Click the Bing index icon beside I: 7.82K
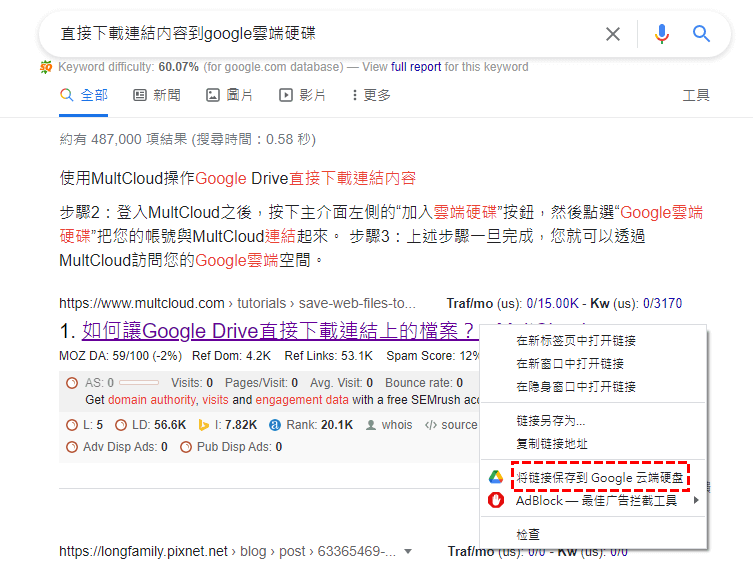Screen dimensions: 753x564 pos(203,425)
